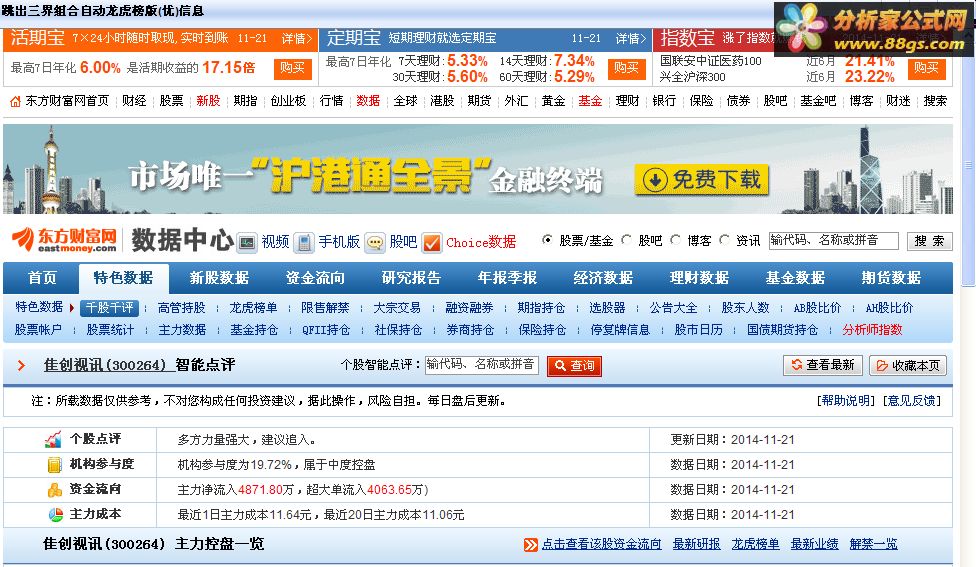This screenshot has height=567, width=976.
Task: Open the 融资融券 link
Action: pos(469,308)
